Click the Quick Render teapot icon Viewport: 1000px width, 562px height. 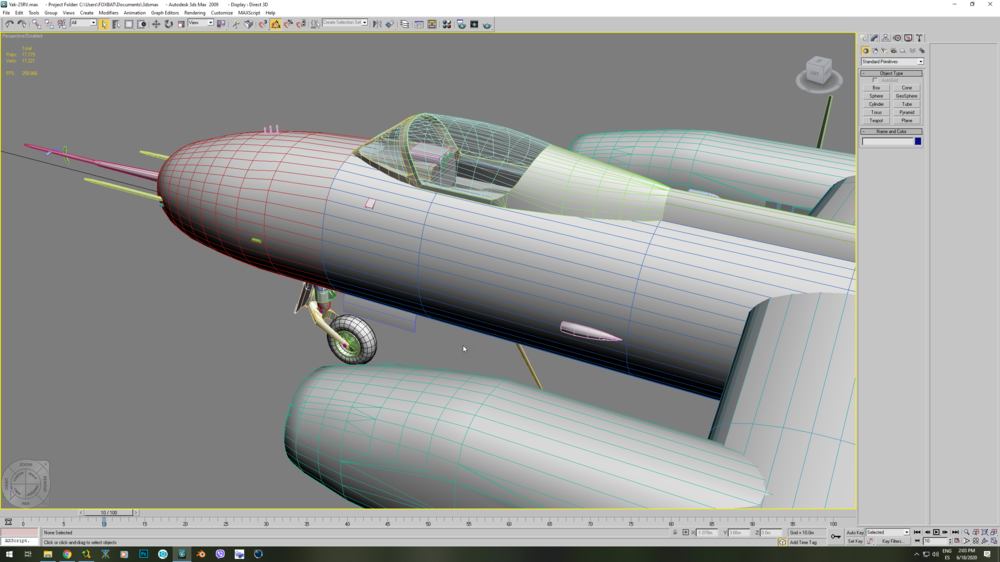click(x=487, y=24)
